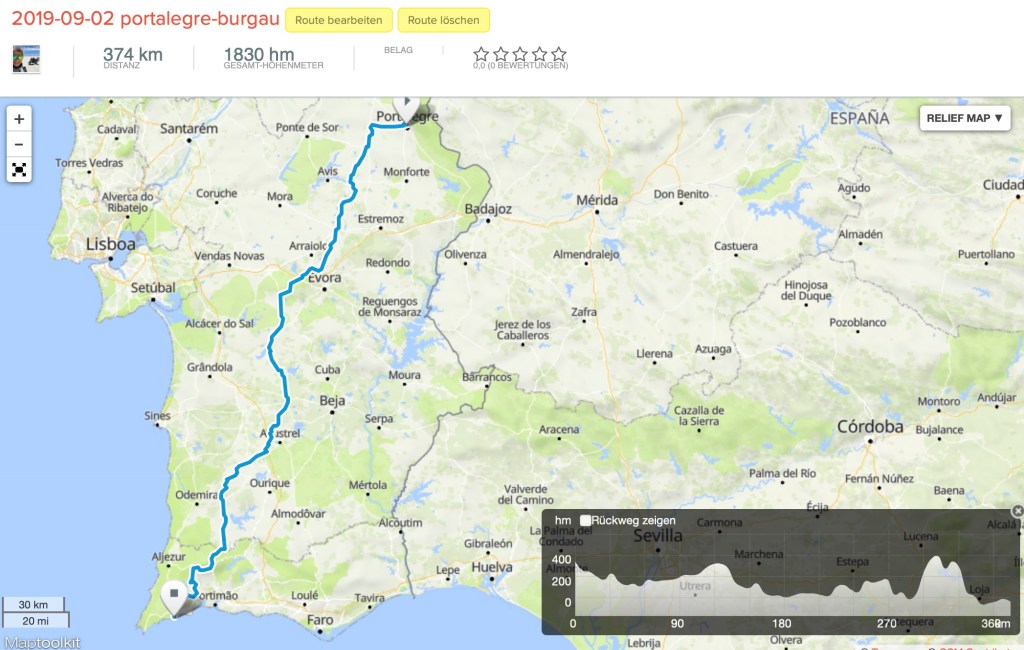Zoom in the map with plus button

tap(19, 119)
